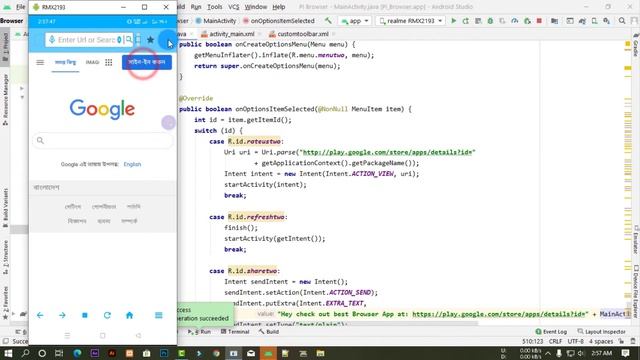Go forward using the browser app's forward arrow

coord(62,315)
